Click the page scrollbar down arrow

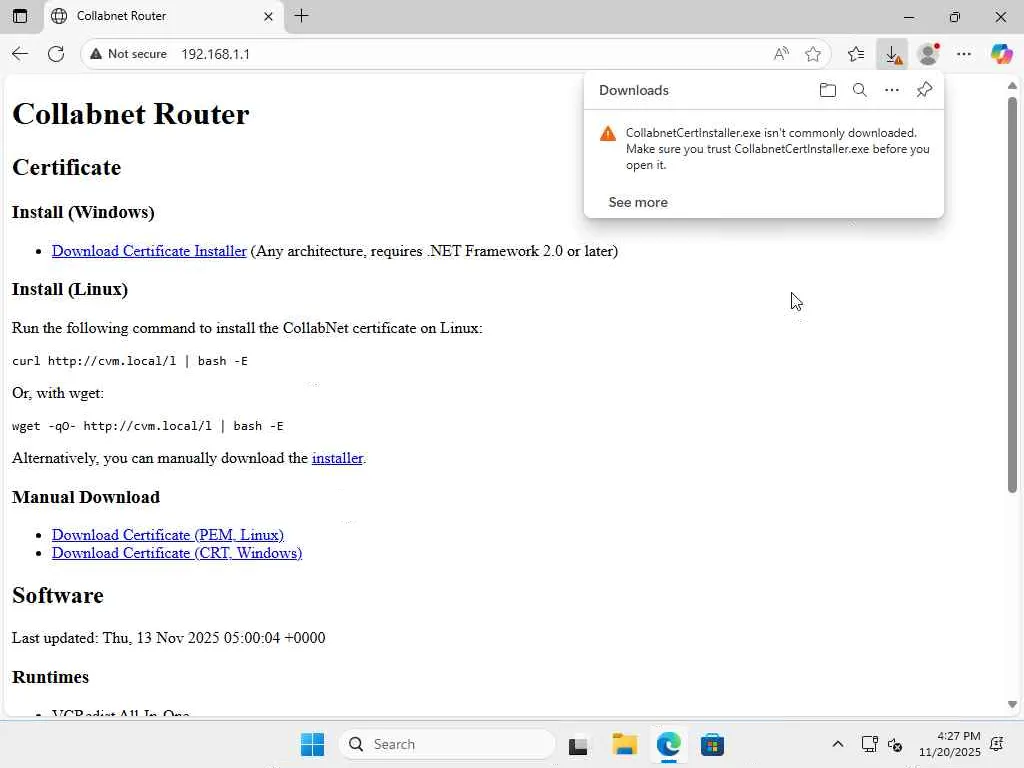[1012, 705]
